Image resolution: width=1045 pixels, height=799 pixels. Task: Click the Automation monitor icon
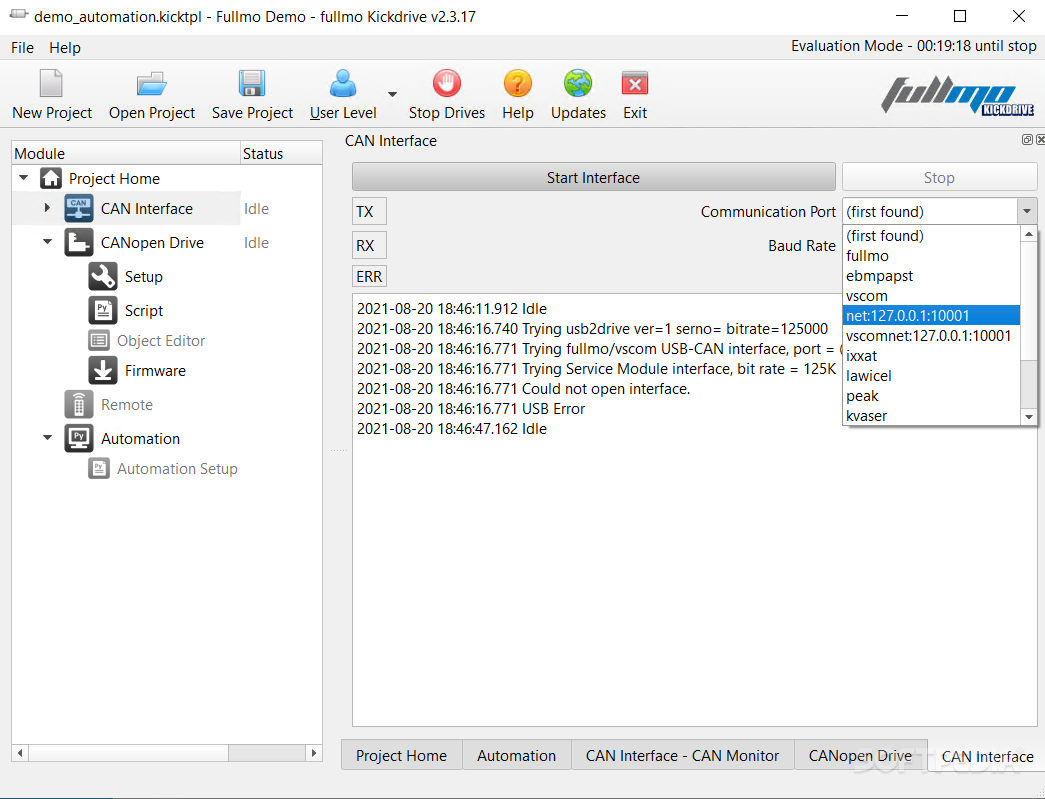click(79, 438)
